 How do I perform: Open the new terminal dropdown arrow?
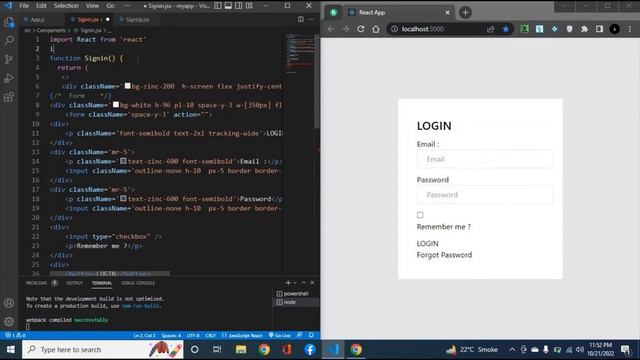pos(295,282)
